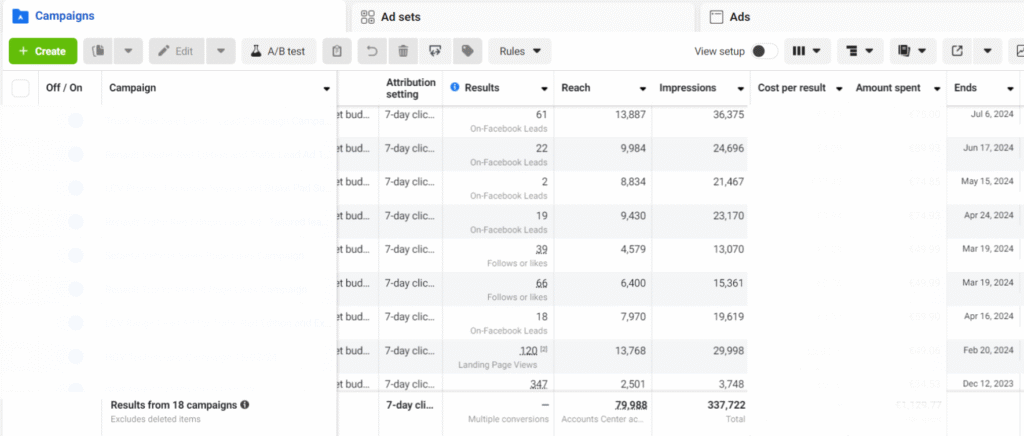
Task: Toggle the View setup switch
Action: coord(764,52)
